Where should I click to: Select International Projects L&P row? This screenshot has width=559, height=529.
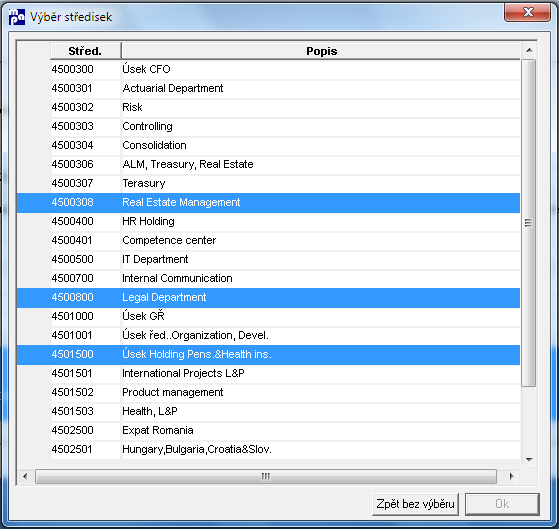268,373
